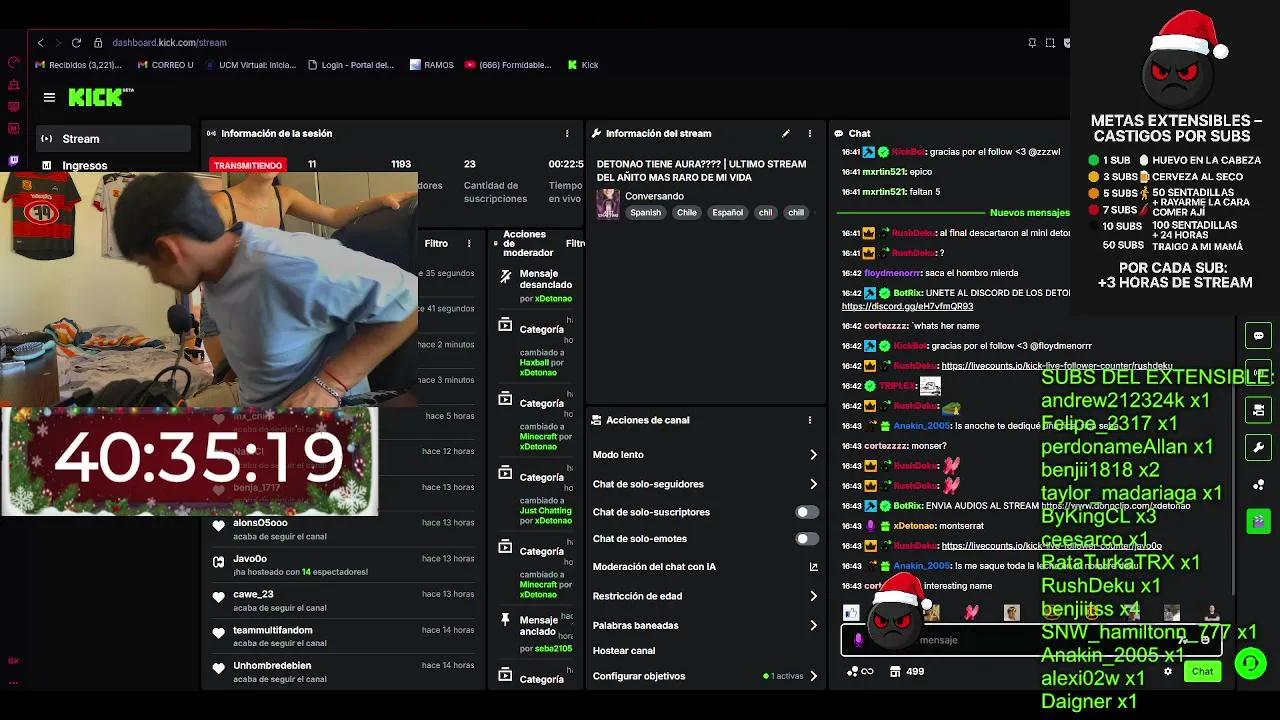1280x720 pixels.
Task: Toggle Chat de solo-emotes switch
Action: [x=807, y=539]
